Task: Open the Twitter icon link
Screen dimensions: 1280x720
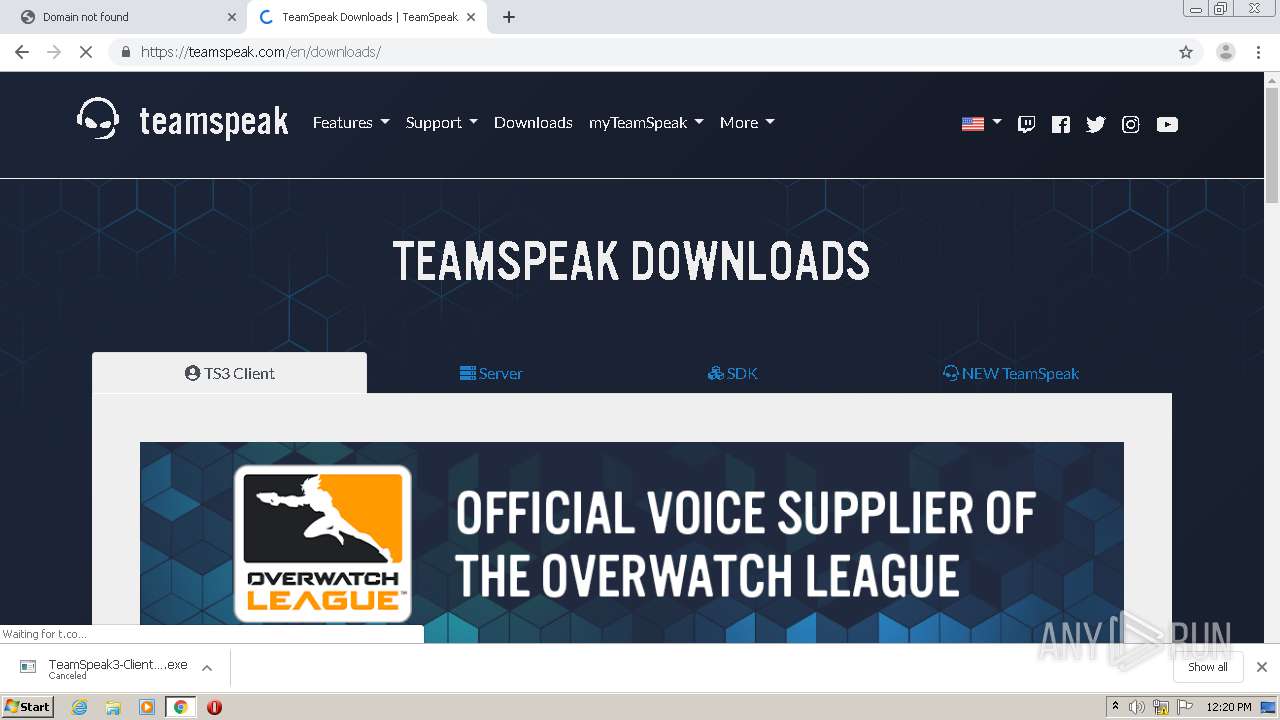Action: click(1096, 124)
